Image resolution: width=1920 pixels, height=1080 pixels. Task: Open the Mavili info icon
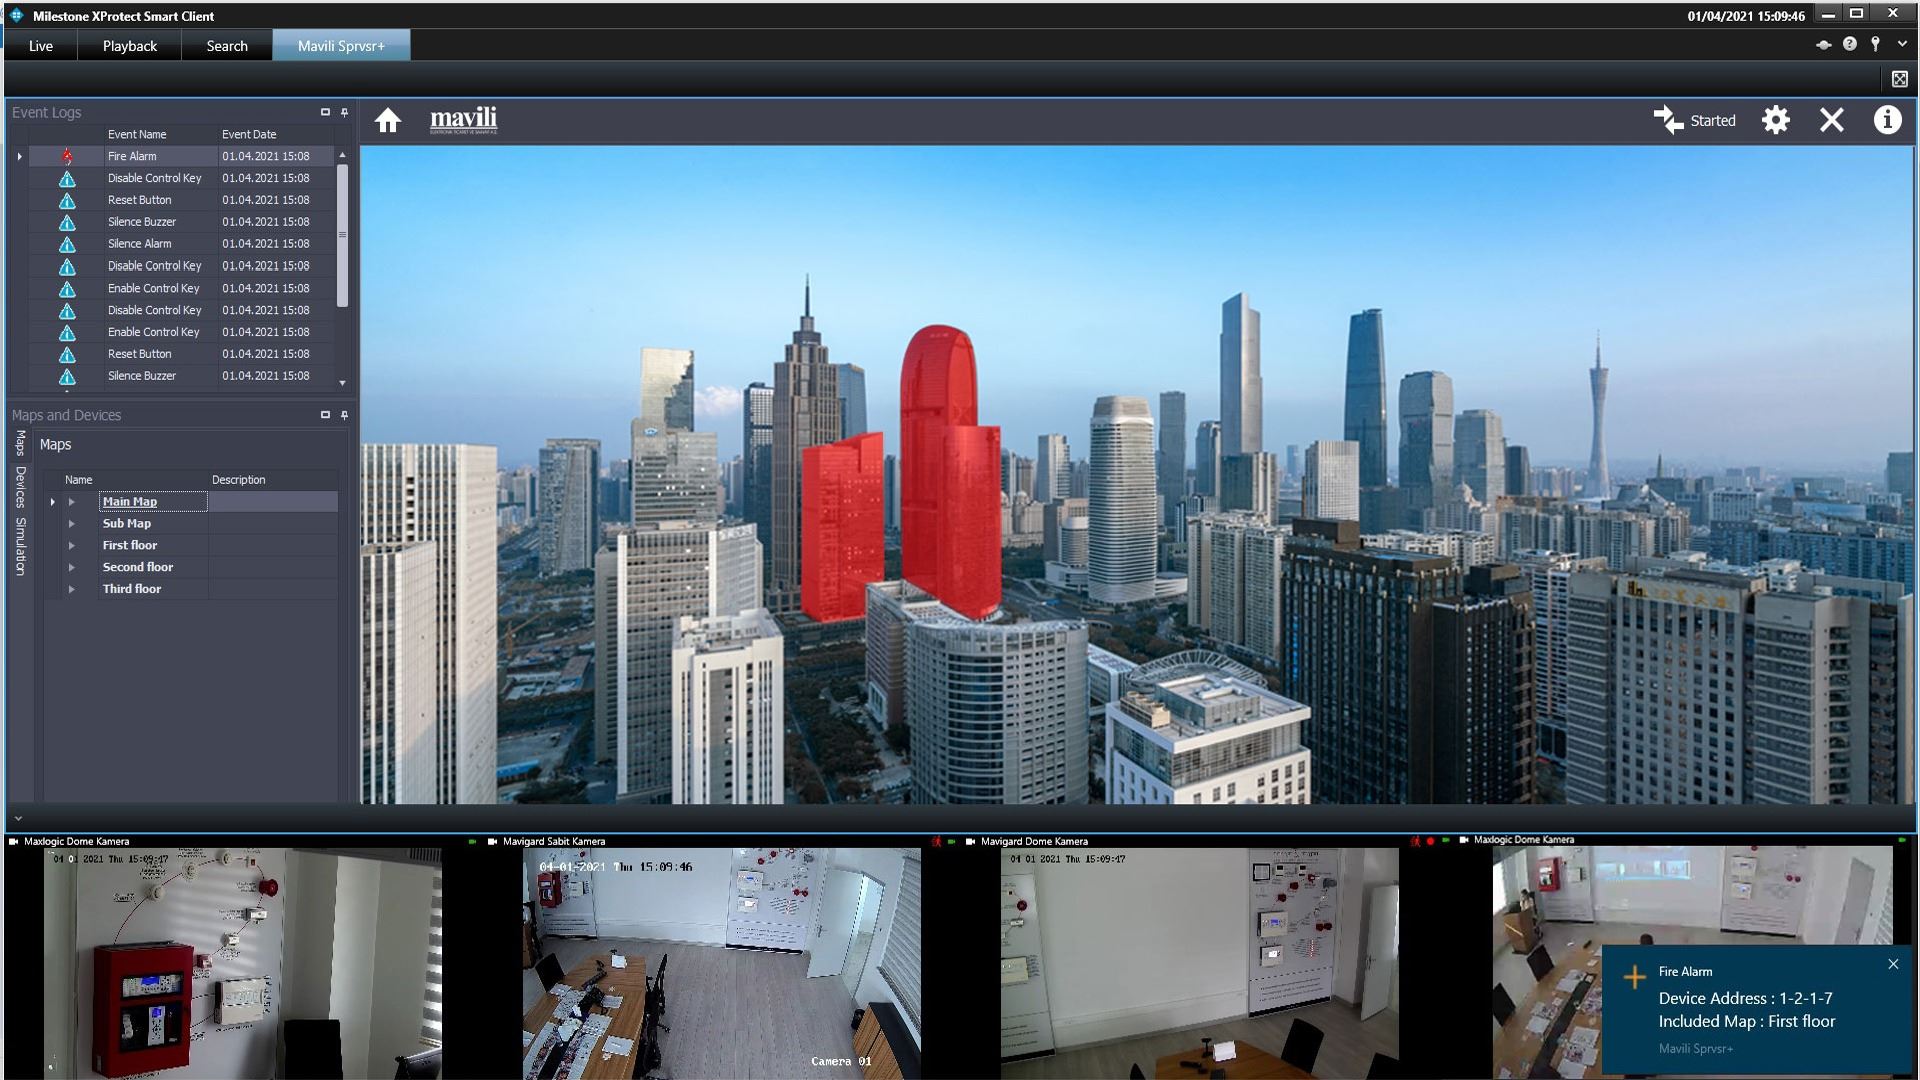[1887, 120]
